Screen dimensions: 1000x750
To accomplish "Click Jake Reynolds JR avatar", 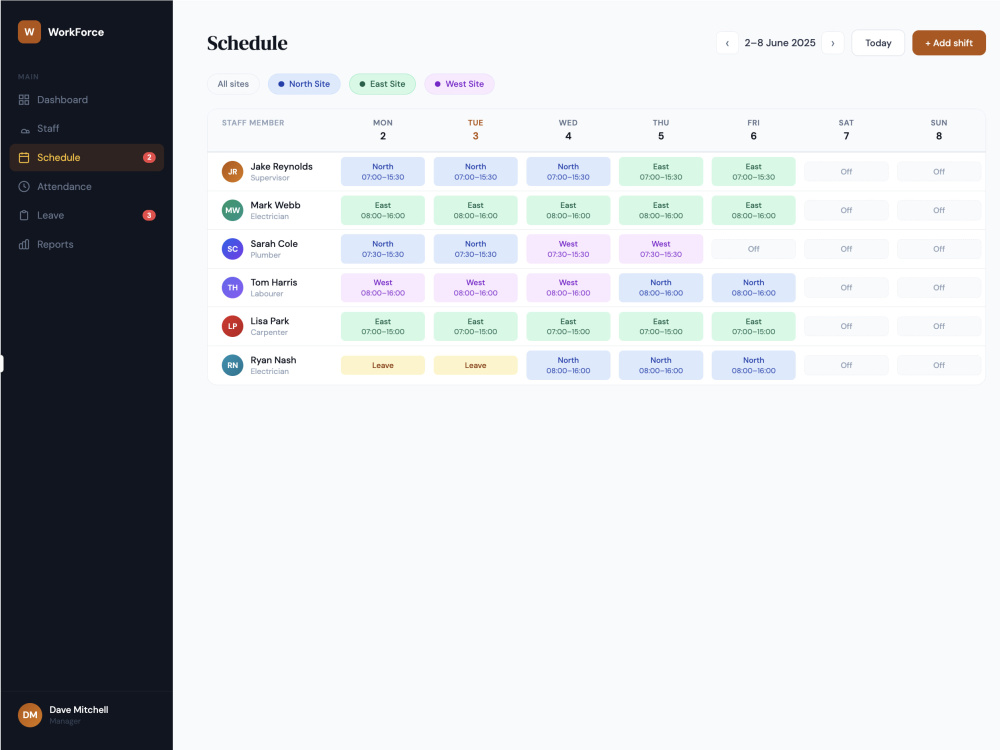I will pos(233,172).
